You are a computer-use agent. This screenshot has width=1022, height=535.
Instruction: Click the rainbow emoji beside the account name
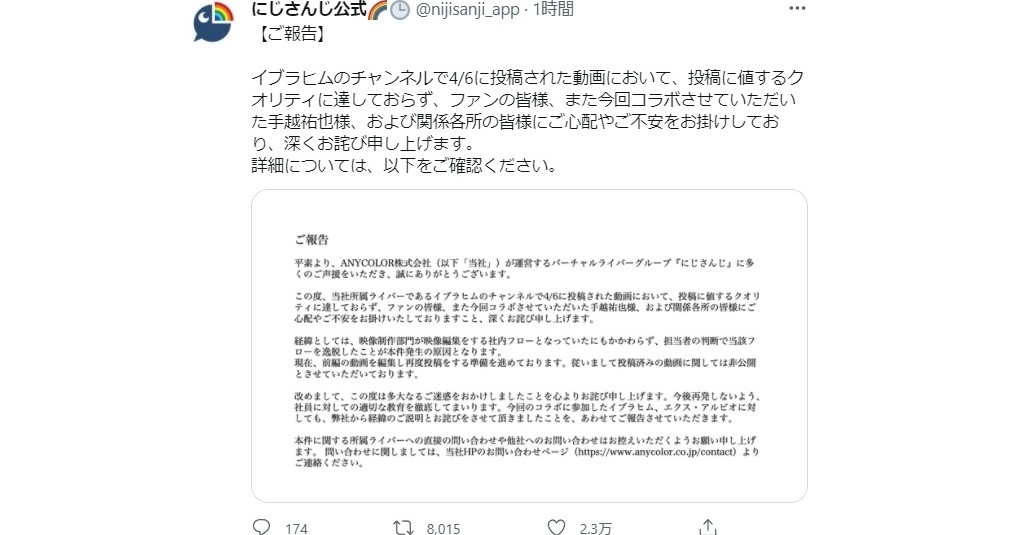pos(377,11)
